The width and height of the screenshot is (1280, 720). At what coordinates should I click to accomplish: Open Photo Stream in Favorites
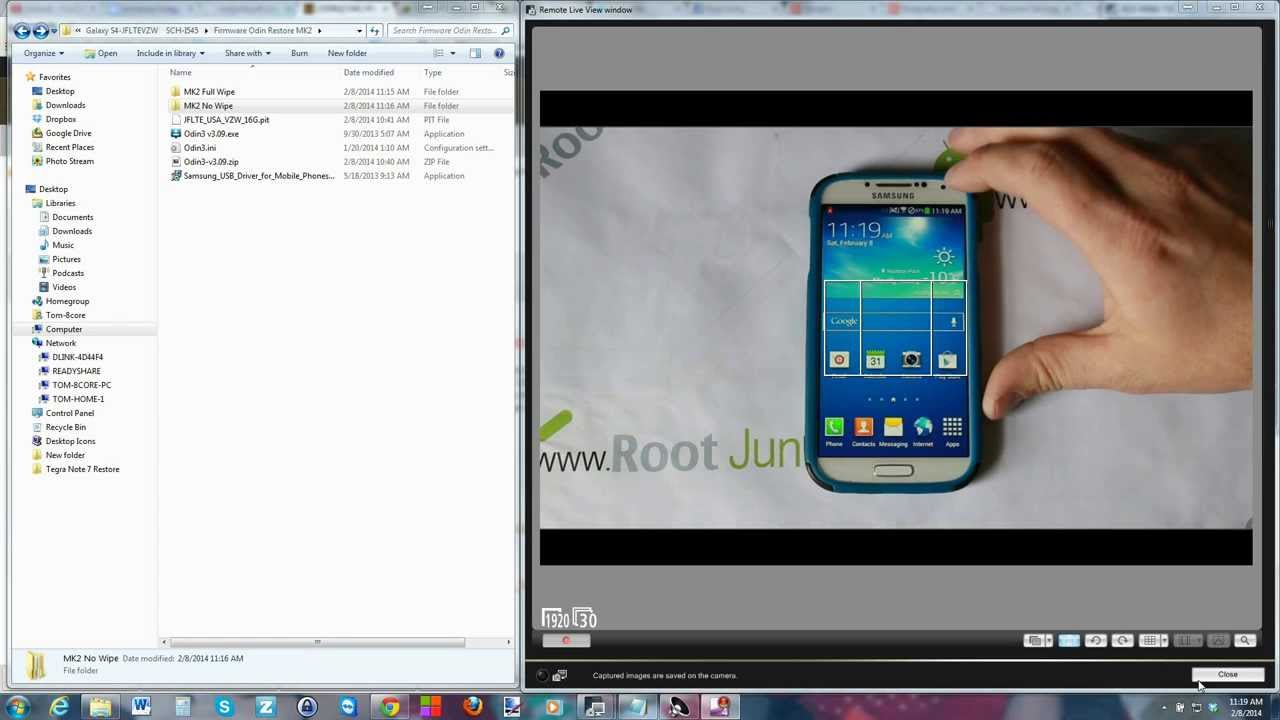click(x=69, y=161)
